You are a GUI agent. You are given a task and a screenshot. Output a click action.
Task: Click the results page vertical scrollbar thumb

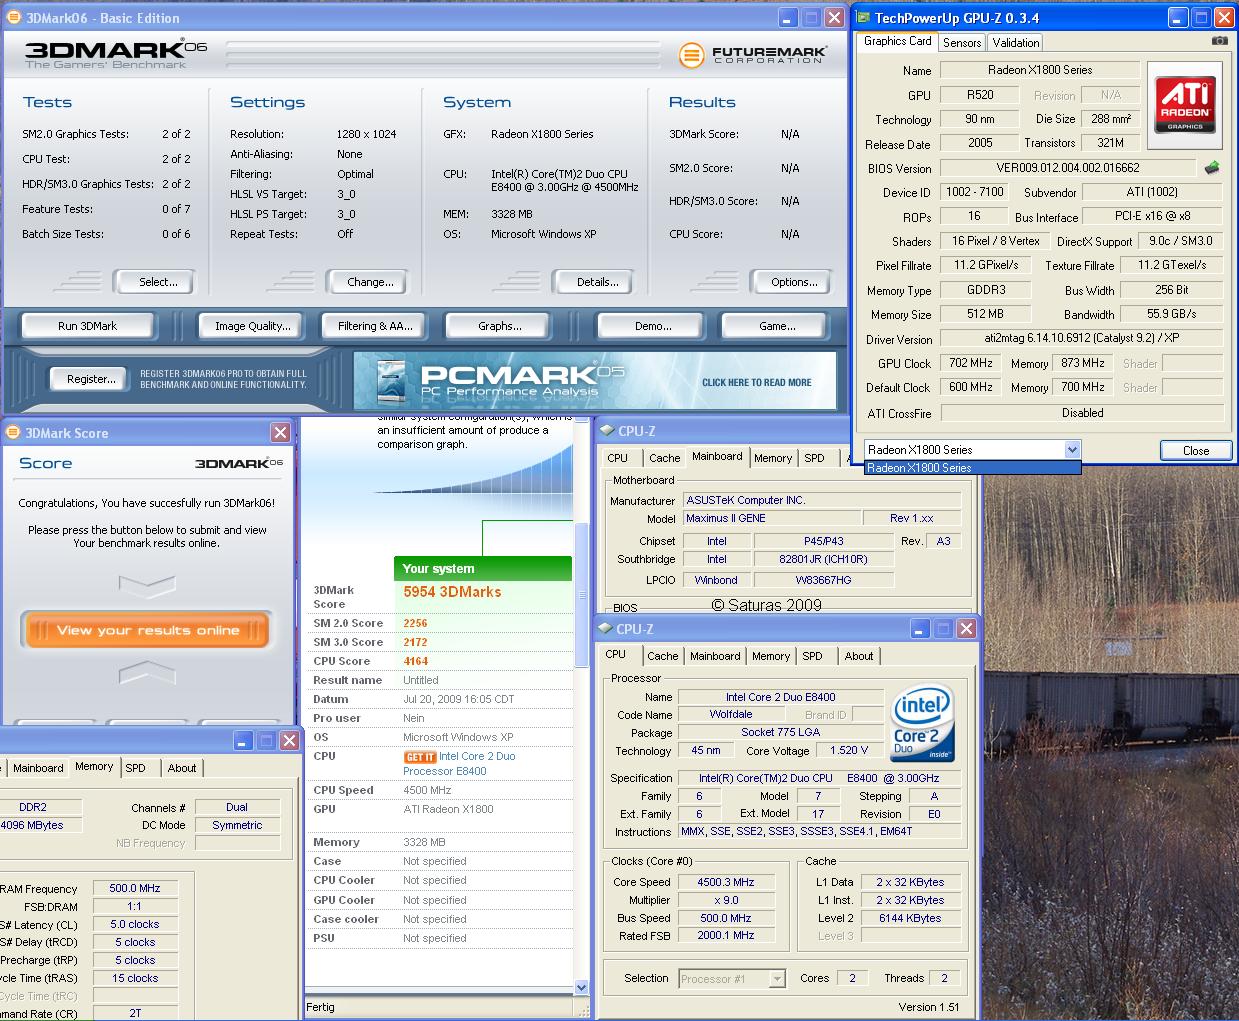click(x=581, y=594)
